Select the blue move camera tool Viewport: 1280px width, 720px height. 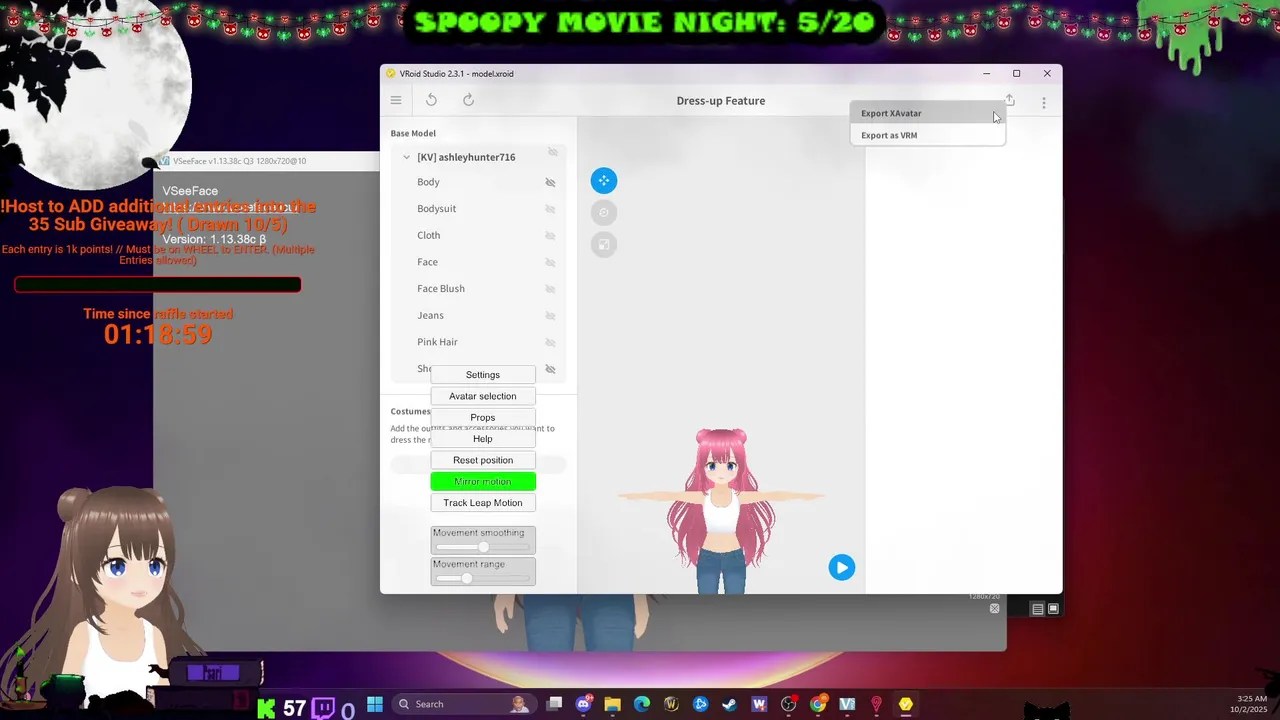tap(604, 180)
